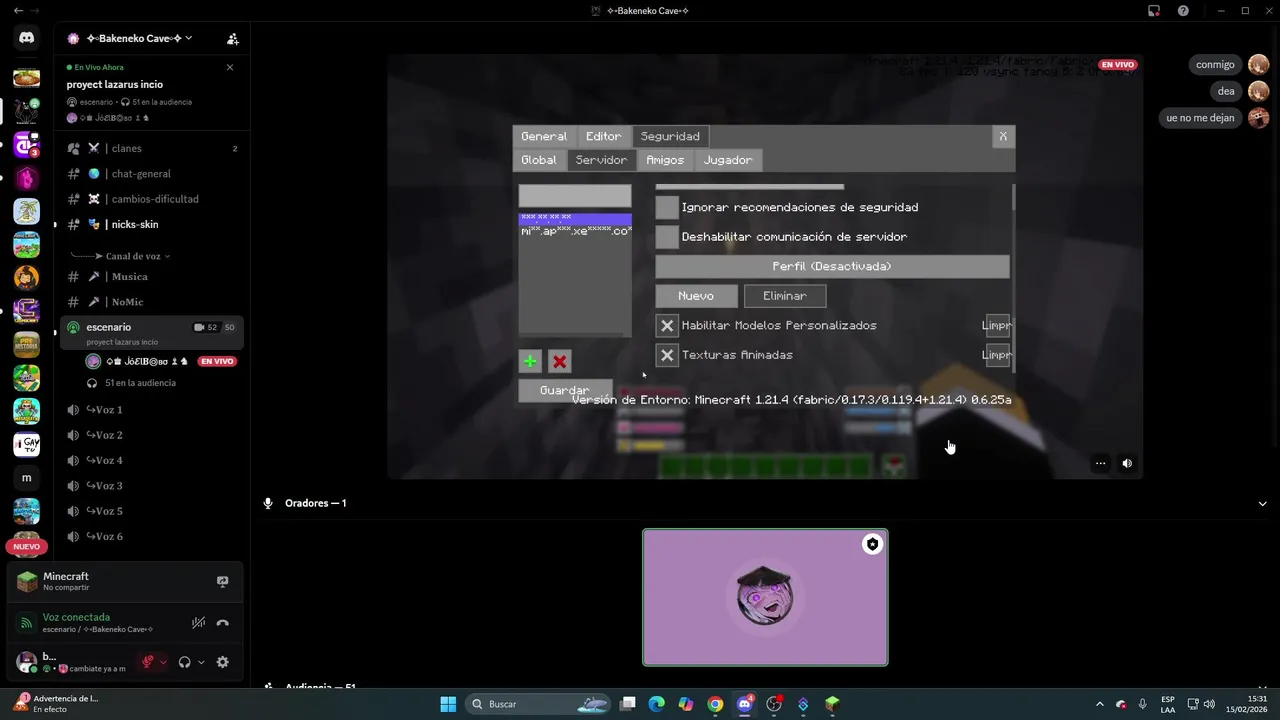Join the Voz 2 voice channel
The height and width of the screenshot is (720, 1280).
click(x=152, y=435)
